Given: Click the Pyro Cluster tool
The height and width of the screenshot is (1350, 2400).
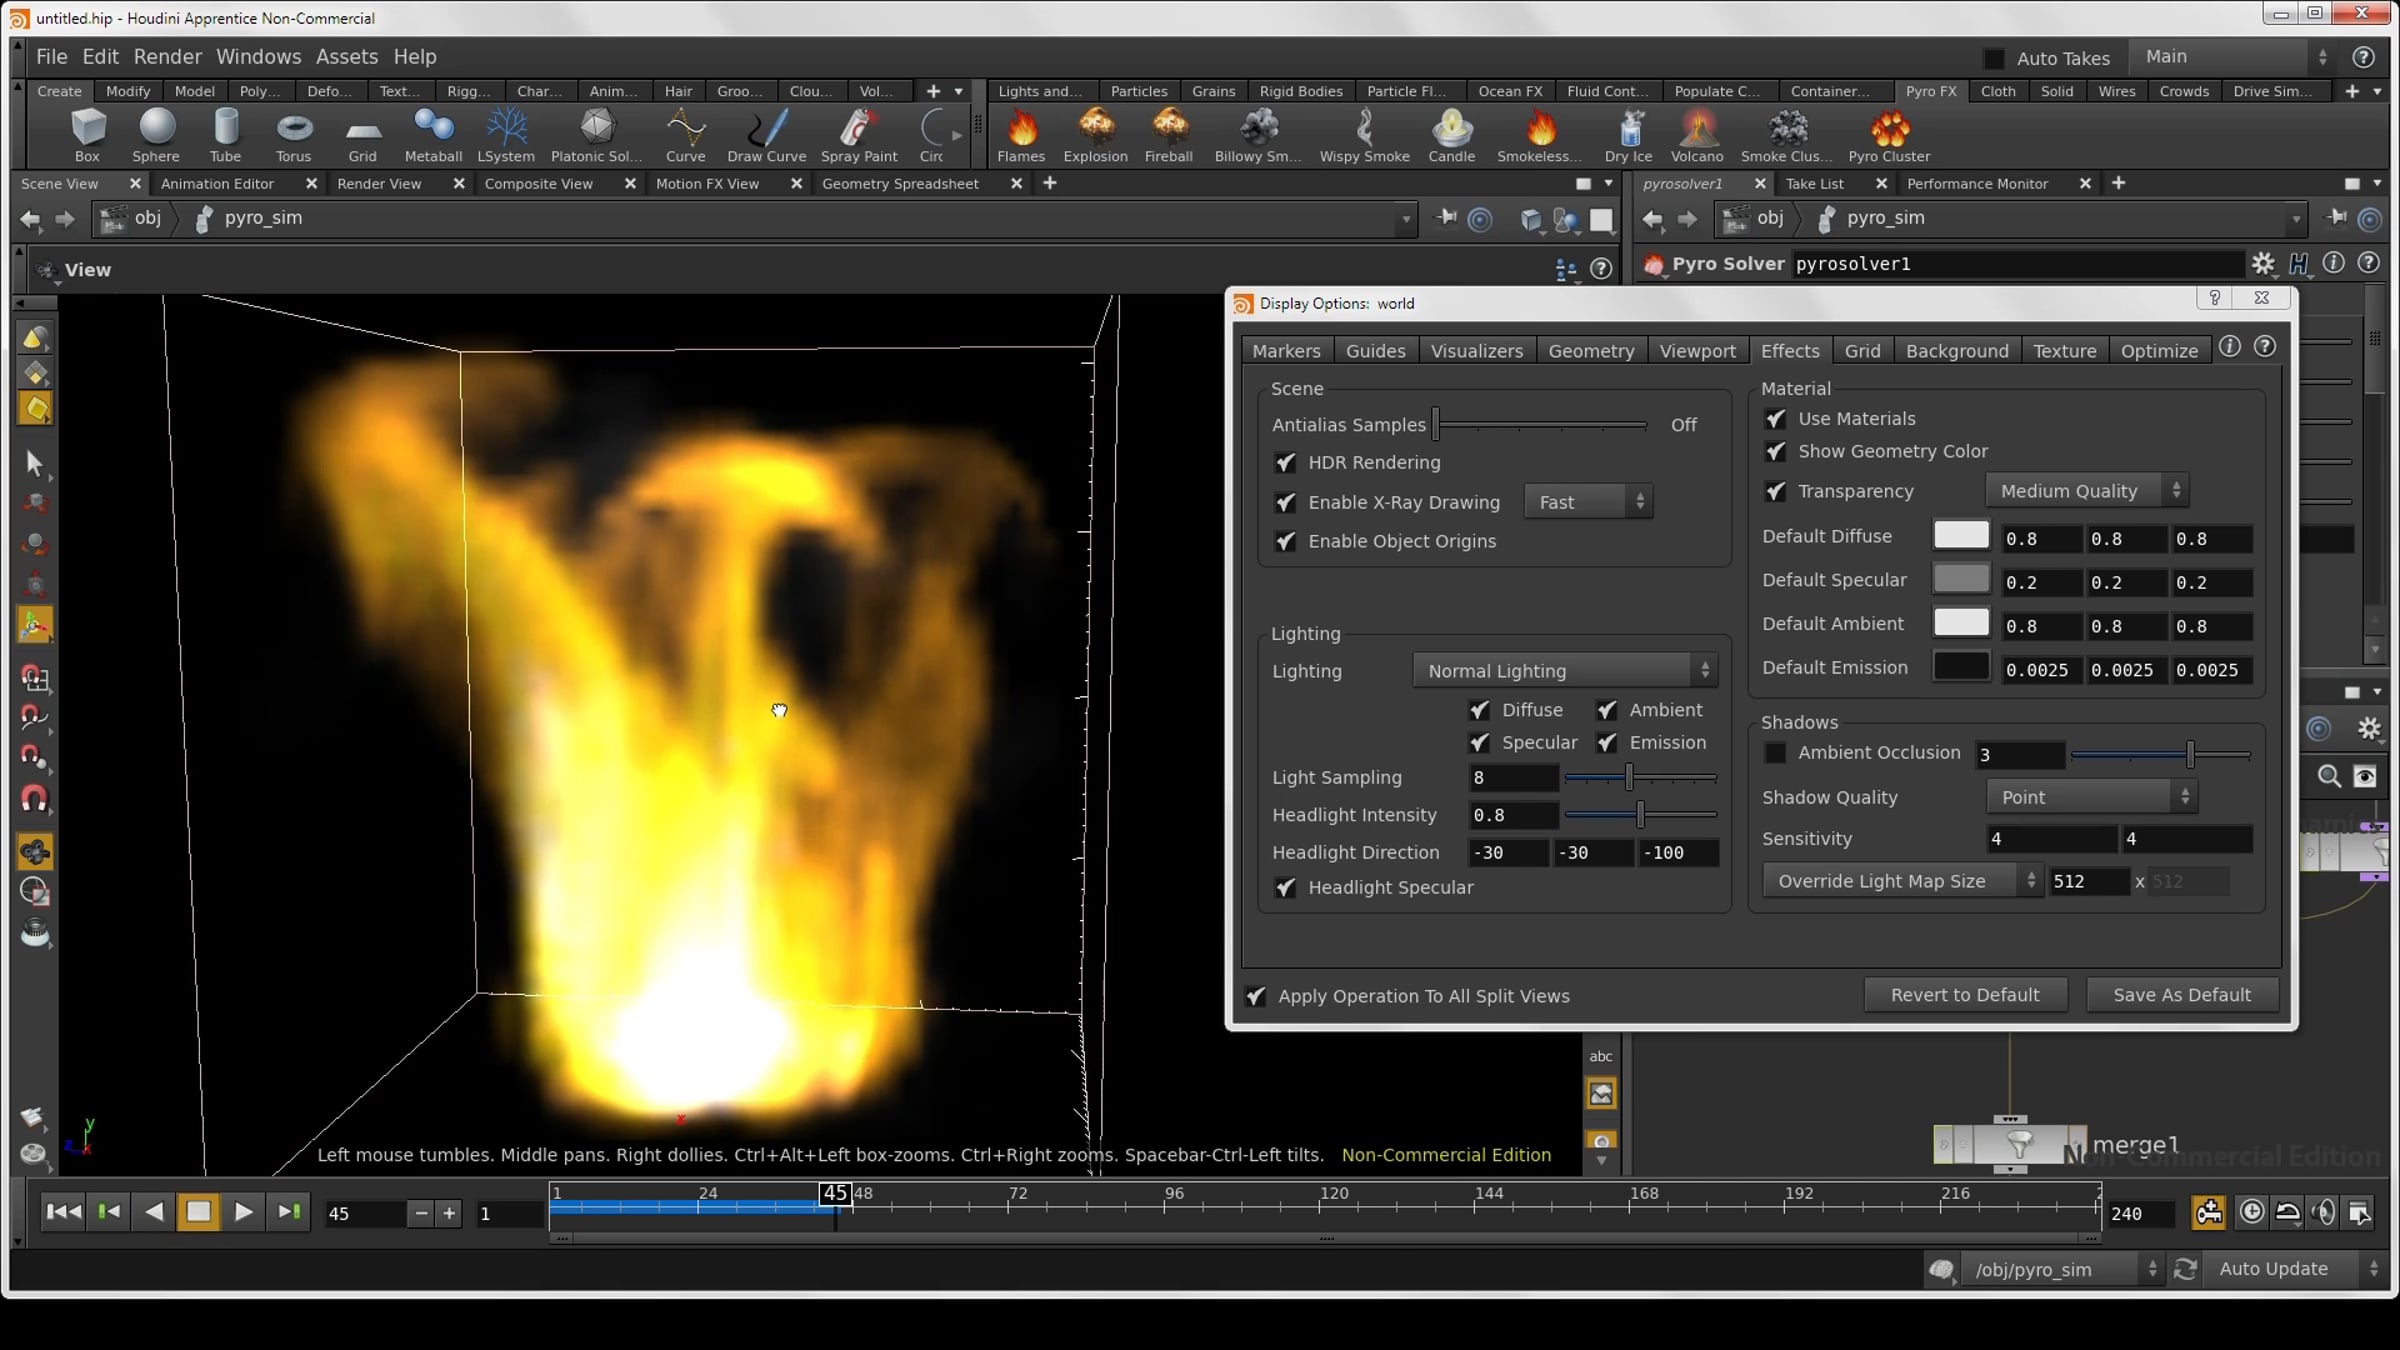Looking at the screenshot, I should click(1890, 135).
